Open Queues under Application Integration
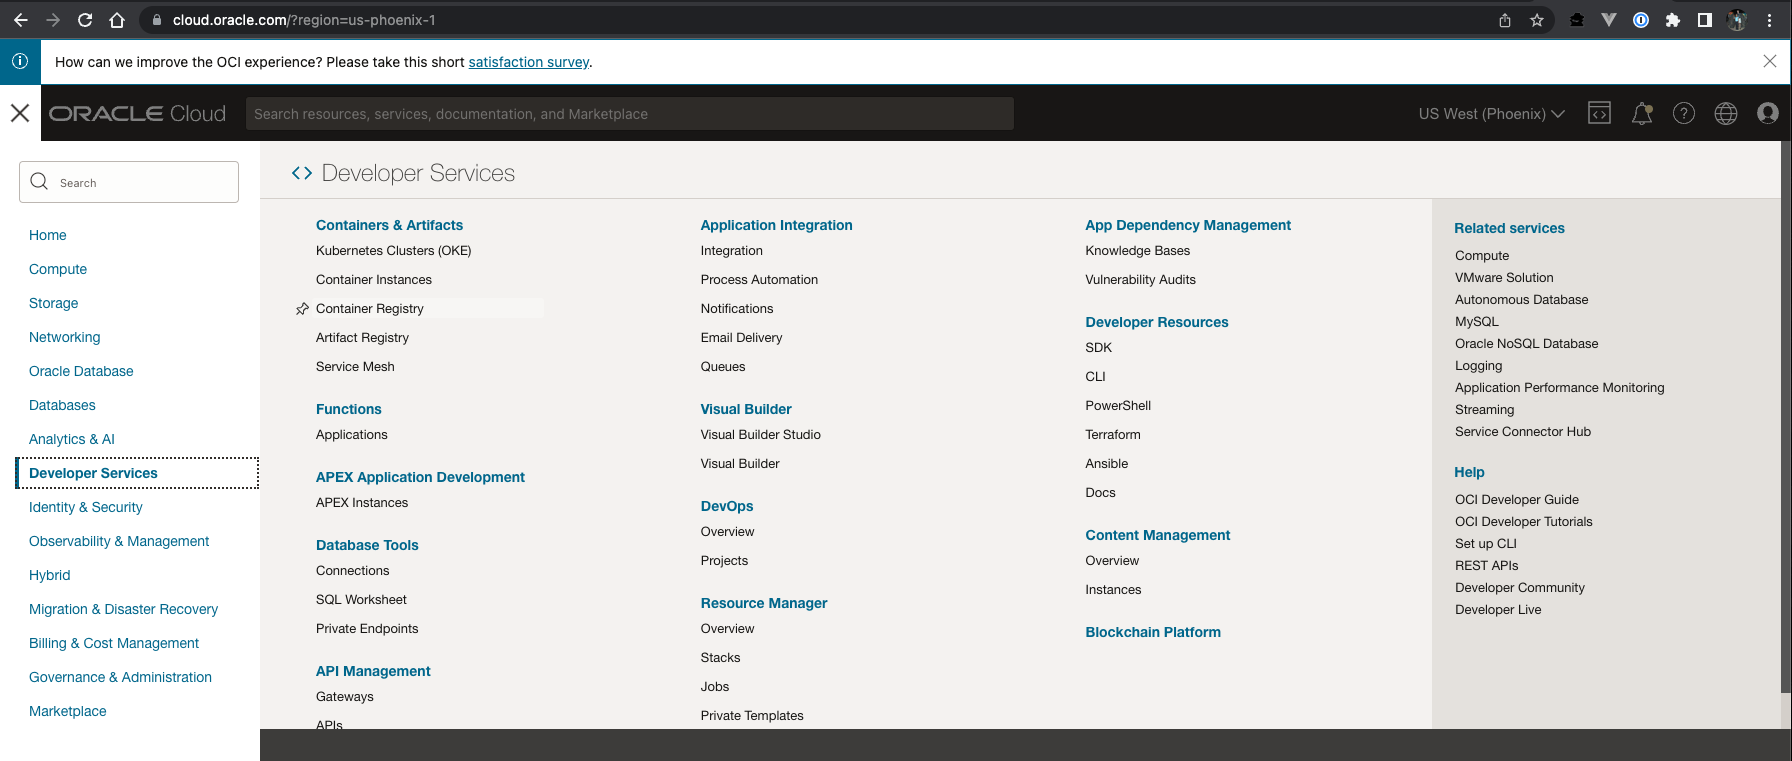The width and height of the screenshot is (1792, 761). [722, 367]
